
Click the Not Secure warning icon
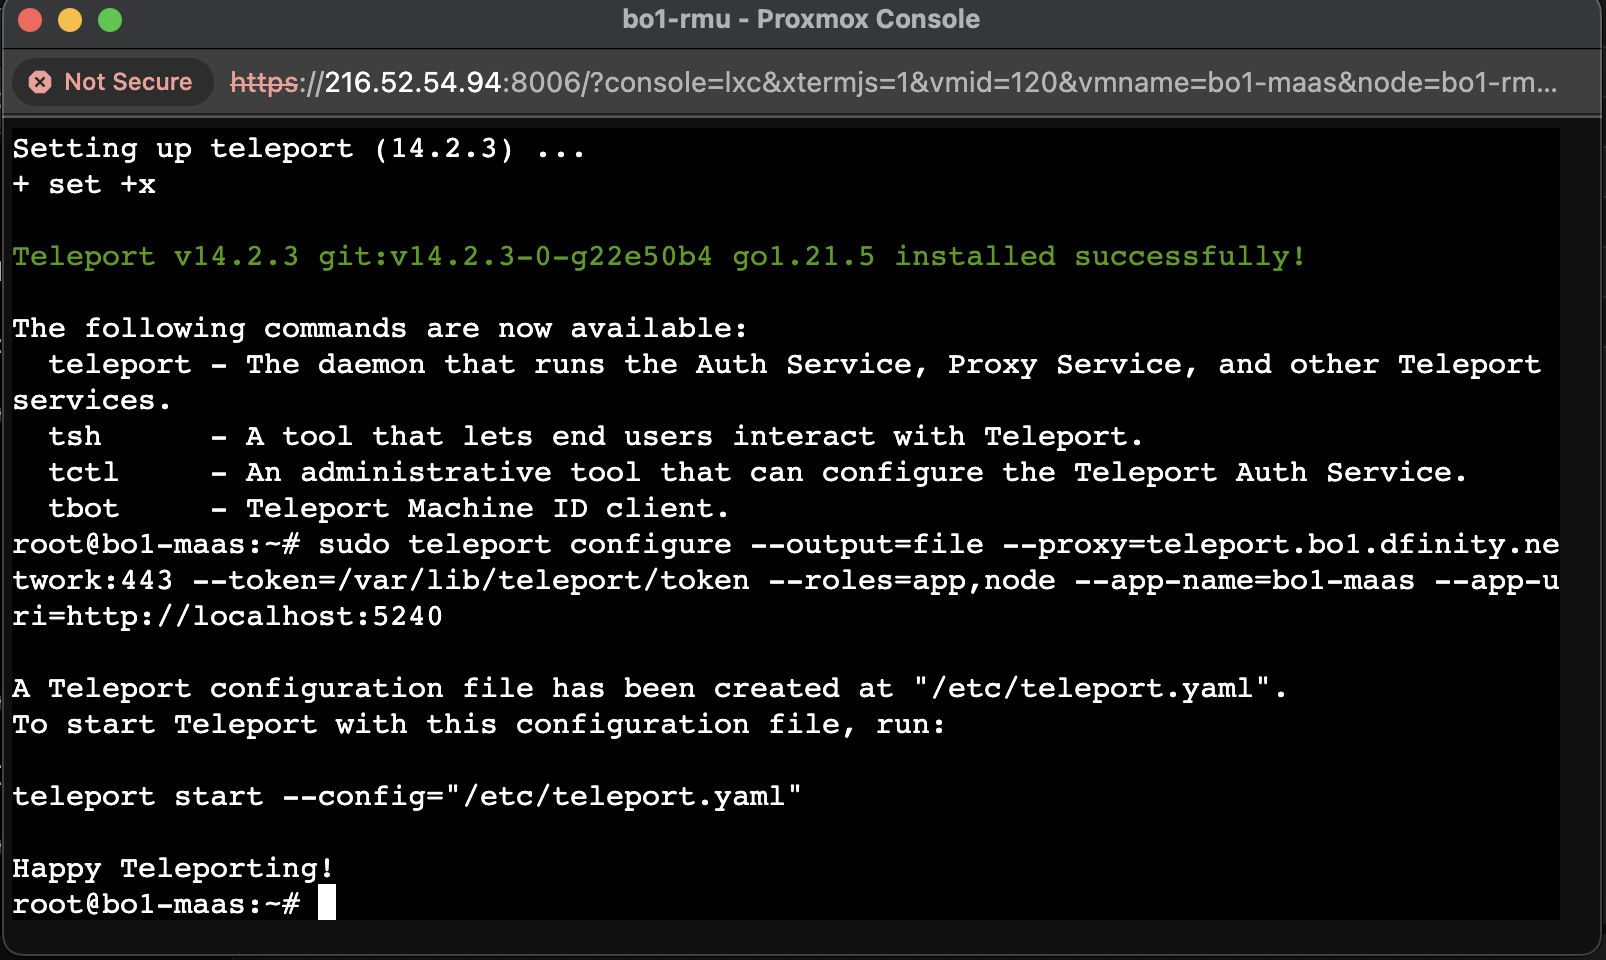(40, 82)
